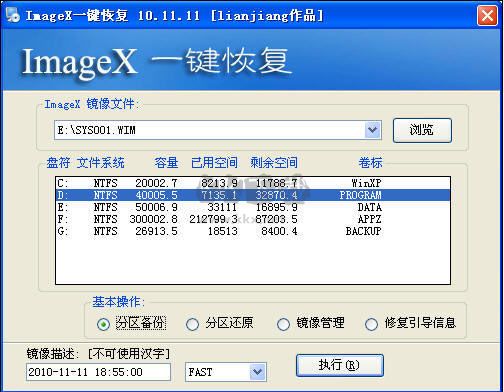Click the image description date field
504x392 pixels.
coord(98,372)
